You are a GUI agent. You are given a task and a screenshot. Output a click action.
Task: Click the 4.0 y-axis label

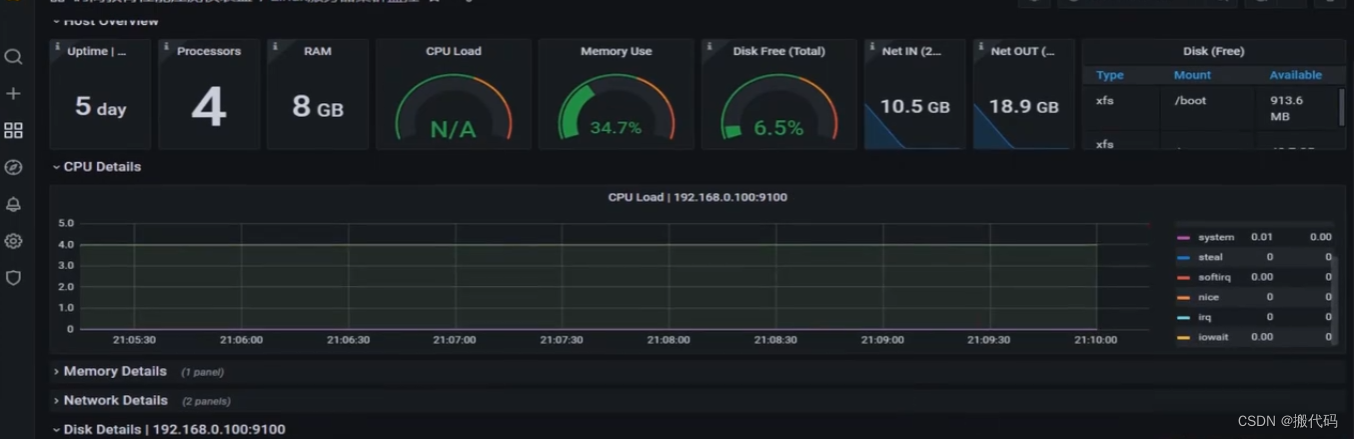pyautogui.click(x=66, y=244)
